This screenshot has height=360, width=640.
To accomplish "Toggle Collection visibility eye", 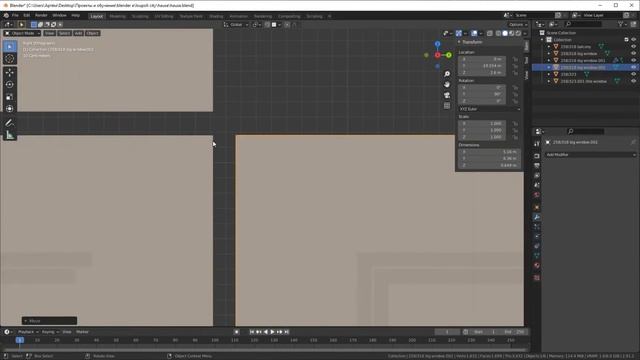I will (x=633, y=40).
